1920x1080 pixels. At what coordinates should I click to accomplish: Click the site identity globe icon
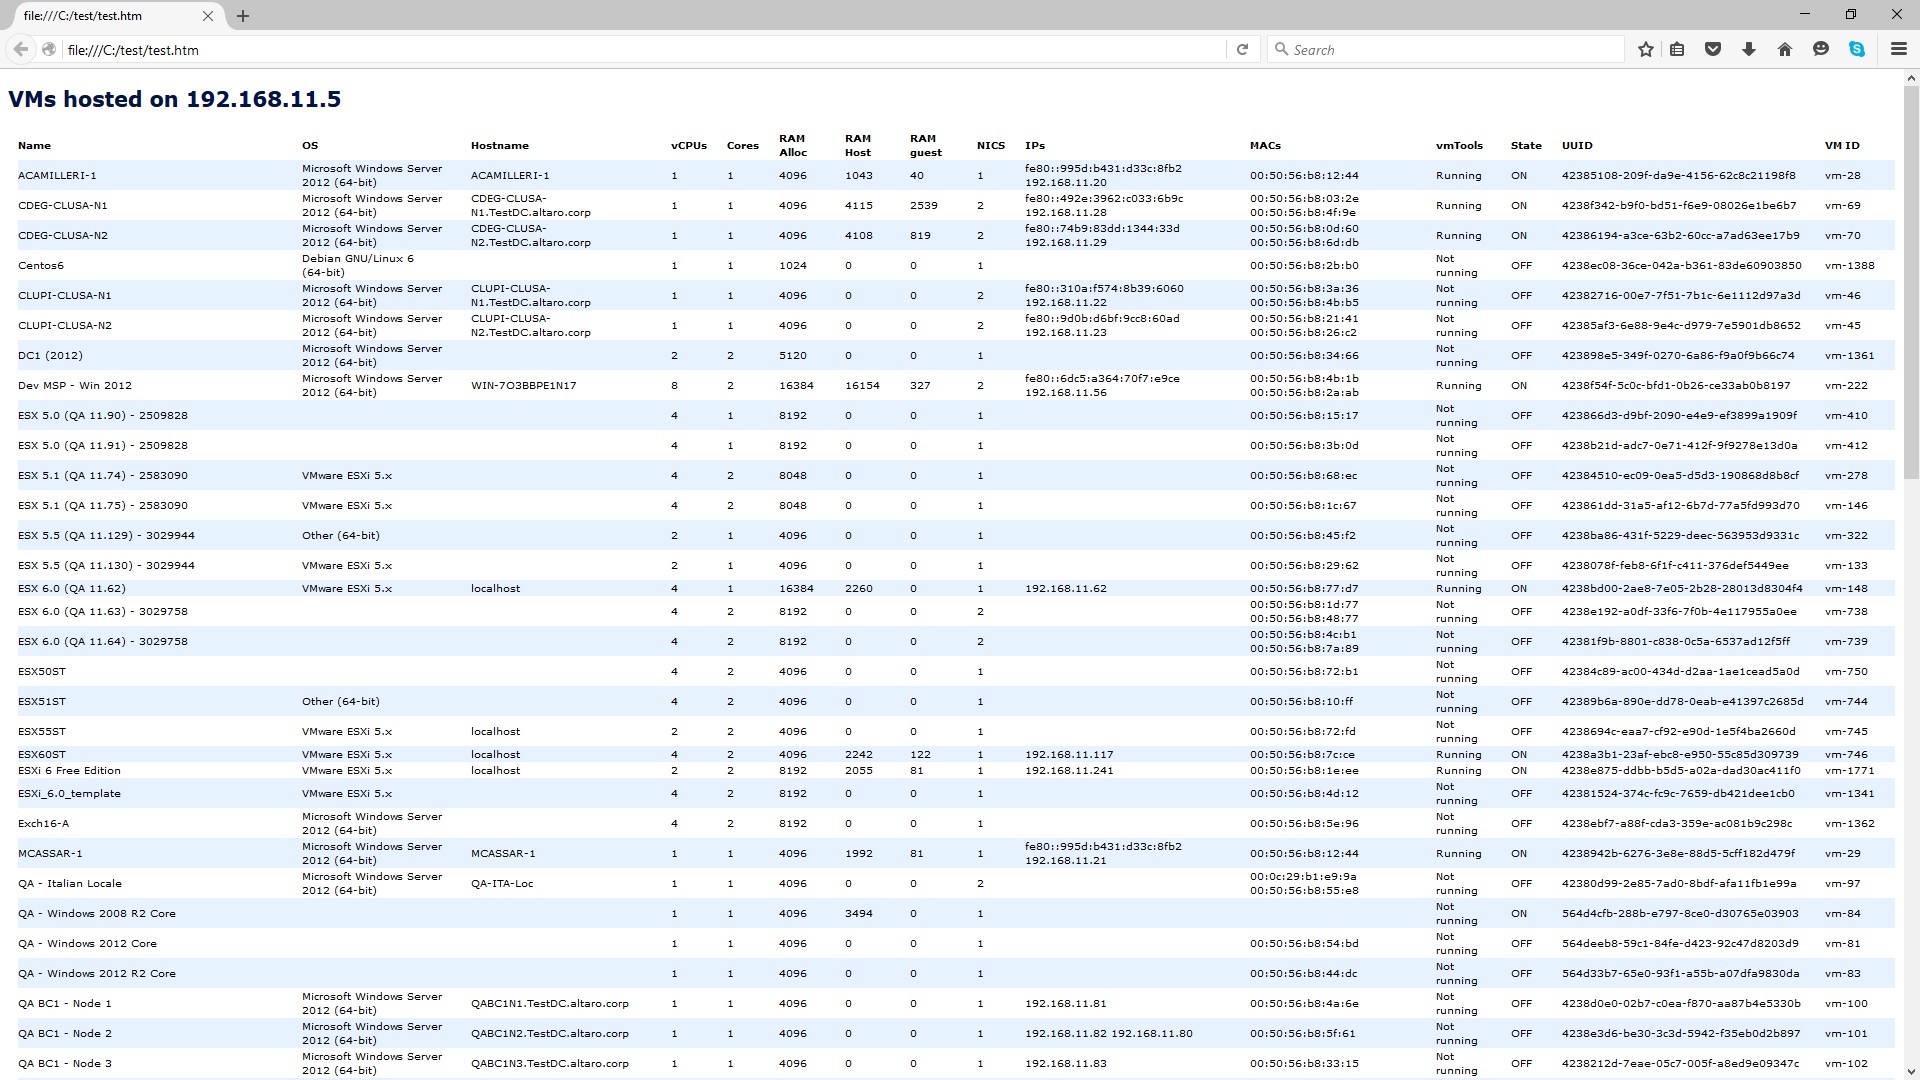coord(48,49)
